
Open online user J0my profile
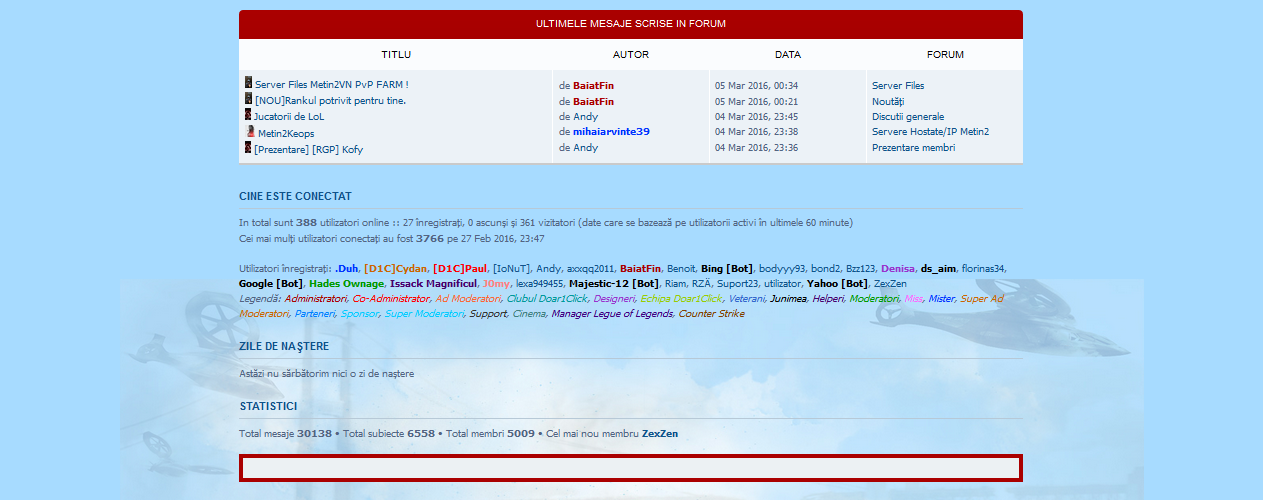496,284
